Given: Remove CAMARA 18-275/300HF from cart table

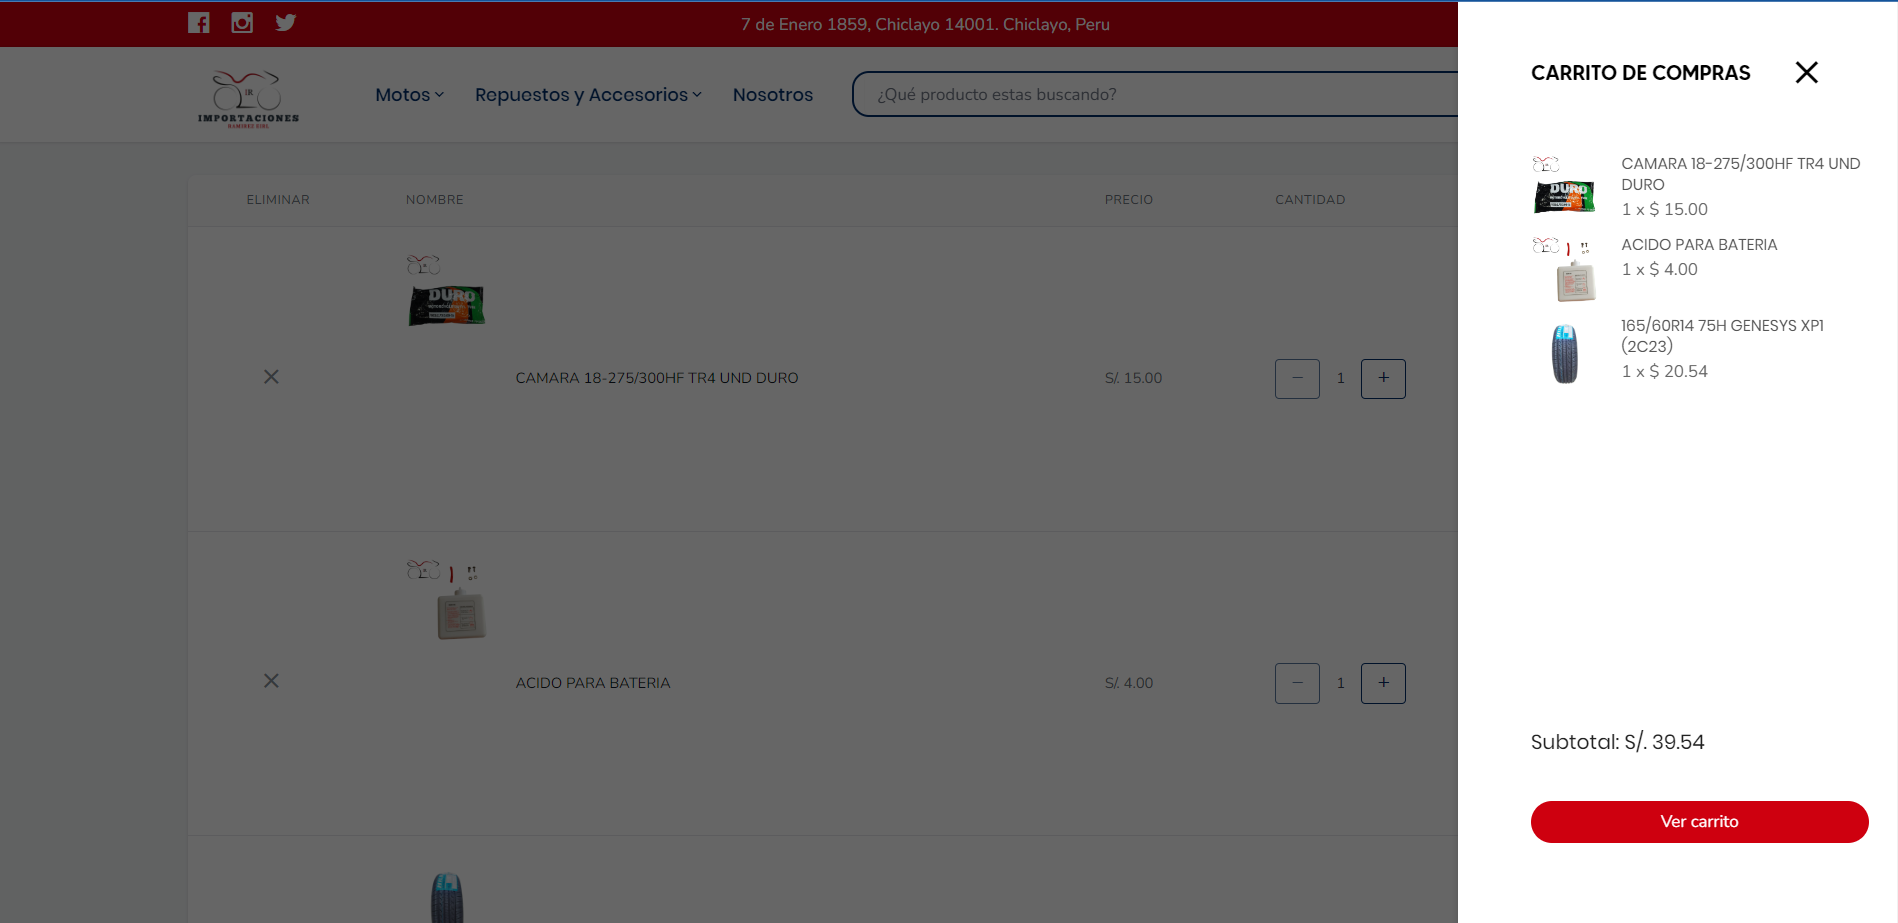Looking at the screenshot, I should pos(271,377).
